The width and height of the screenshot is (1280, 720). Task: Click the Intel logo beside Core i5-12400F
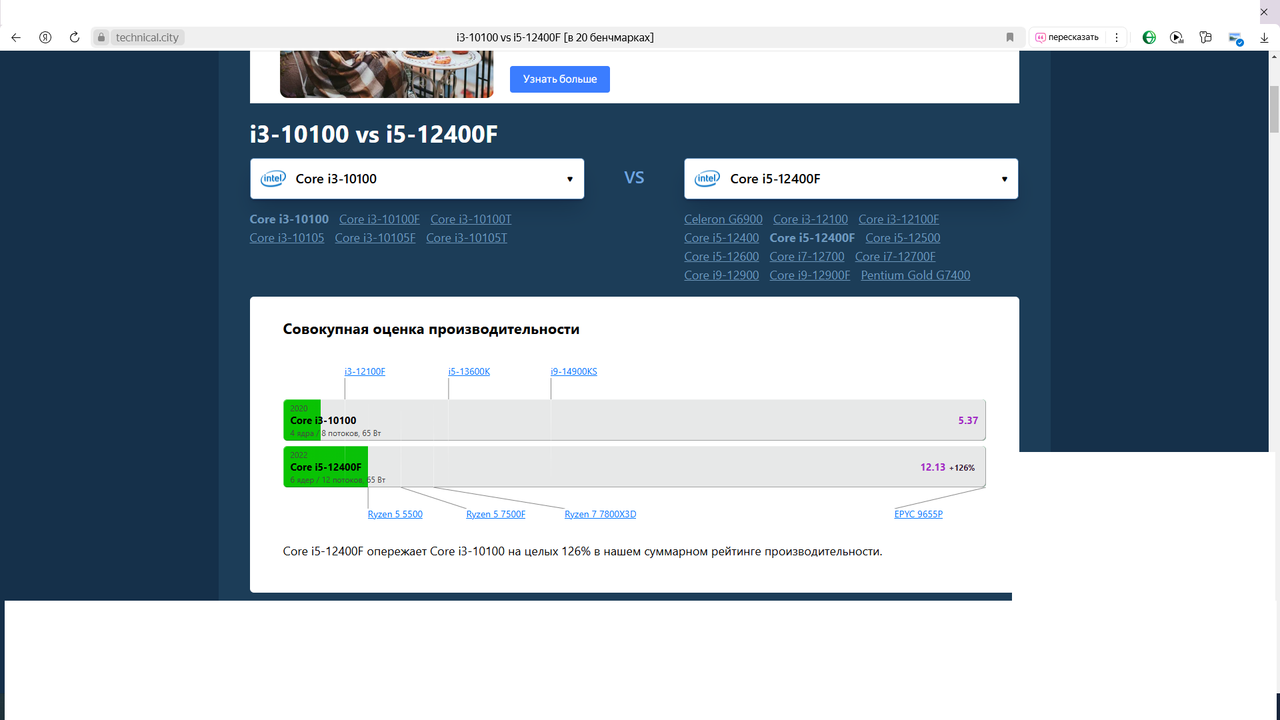click(x=707, y=179)
